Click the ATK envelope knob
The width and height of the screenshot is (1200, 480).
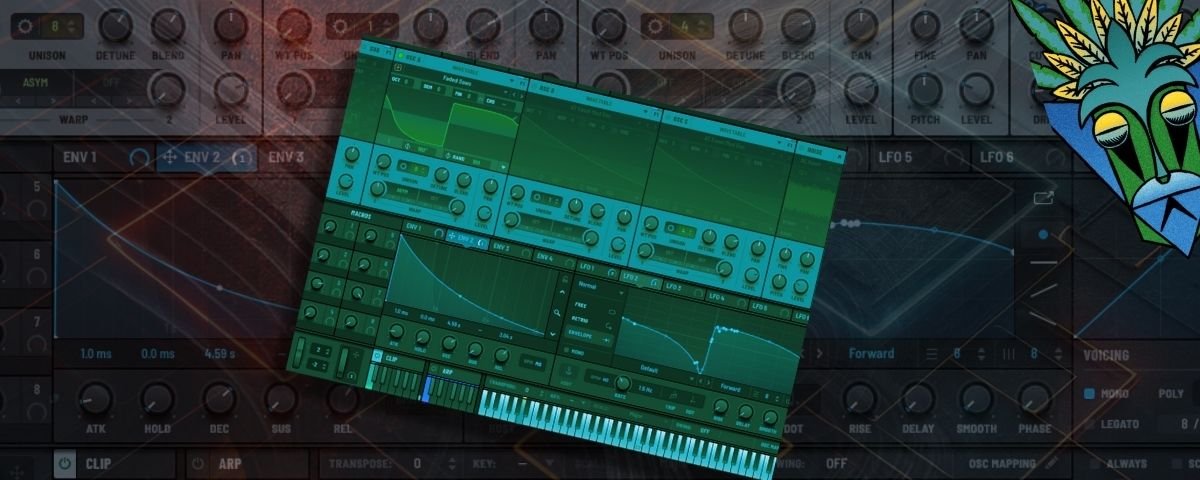click(x=95, y=399)
